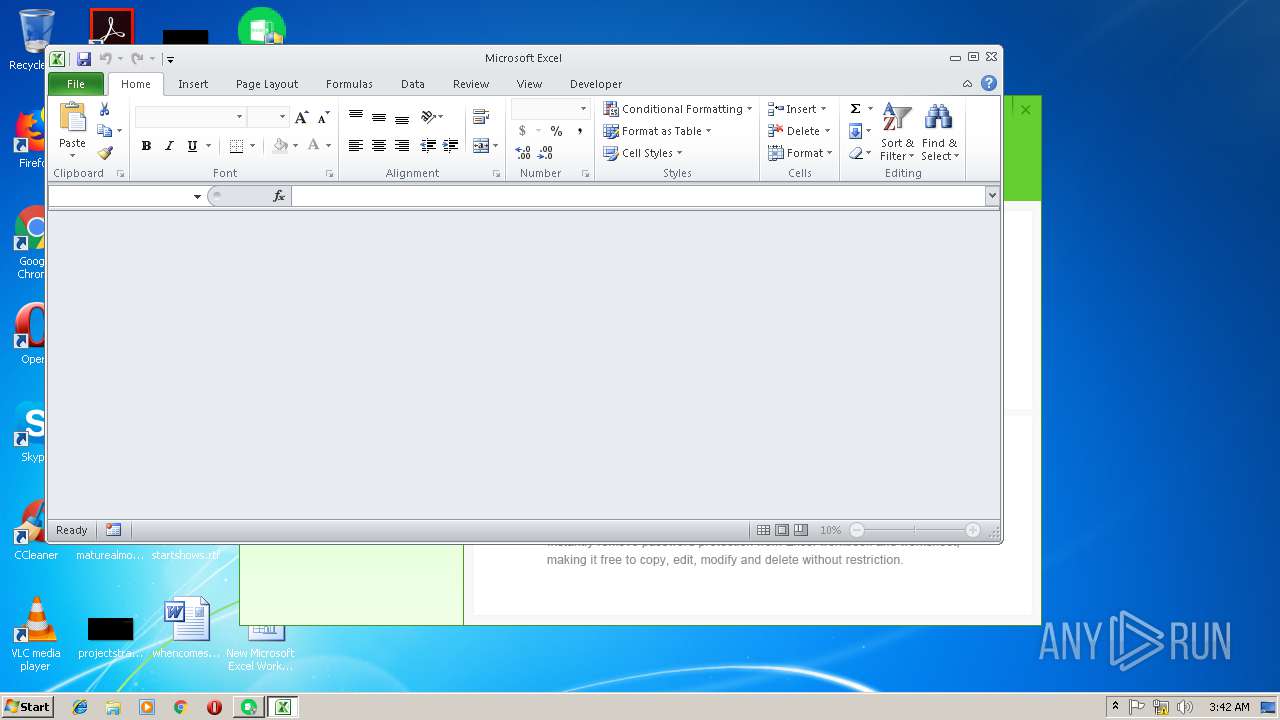Toggle Center text alignment
The image size is (1280, 720).
click(x=378, y=146)
